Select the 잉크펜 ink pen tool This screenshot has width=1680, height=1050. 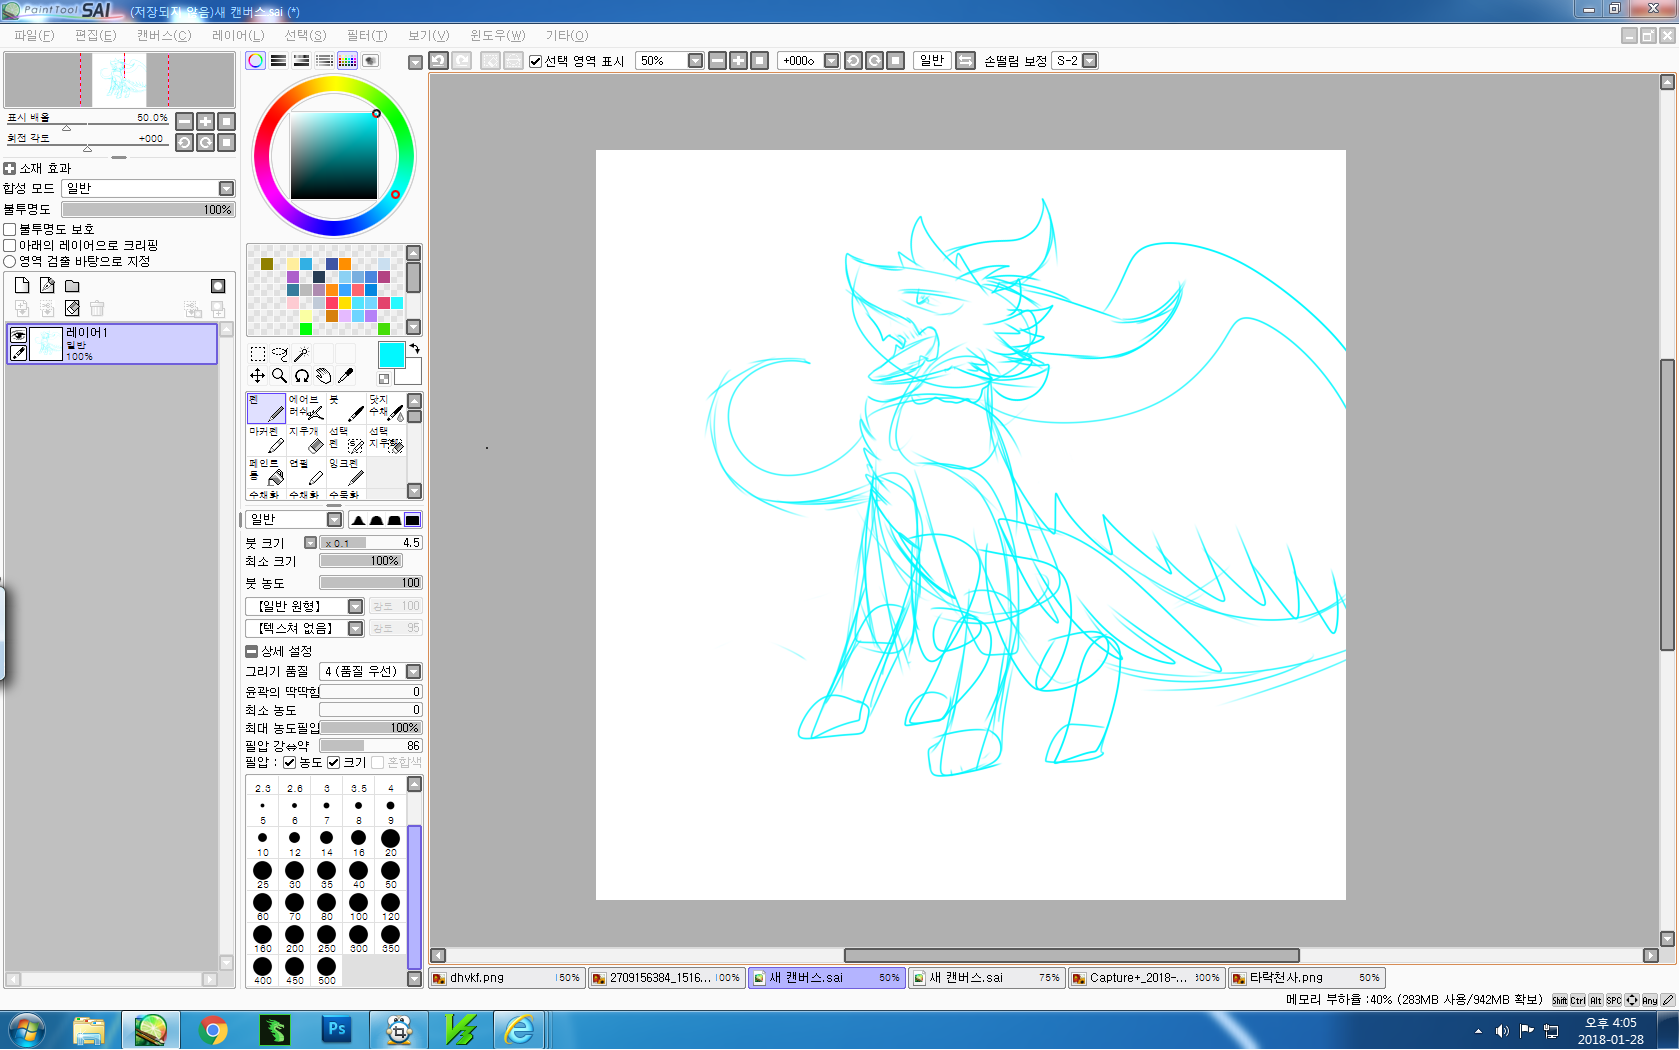point(346,472)
